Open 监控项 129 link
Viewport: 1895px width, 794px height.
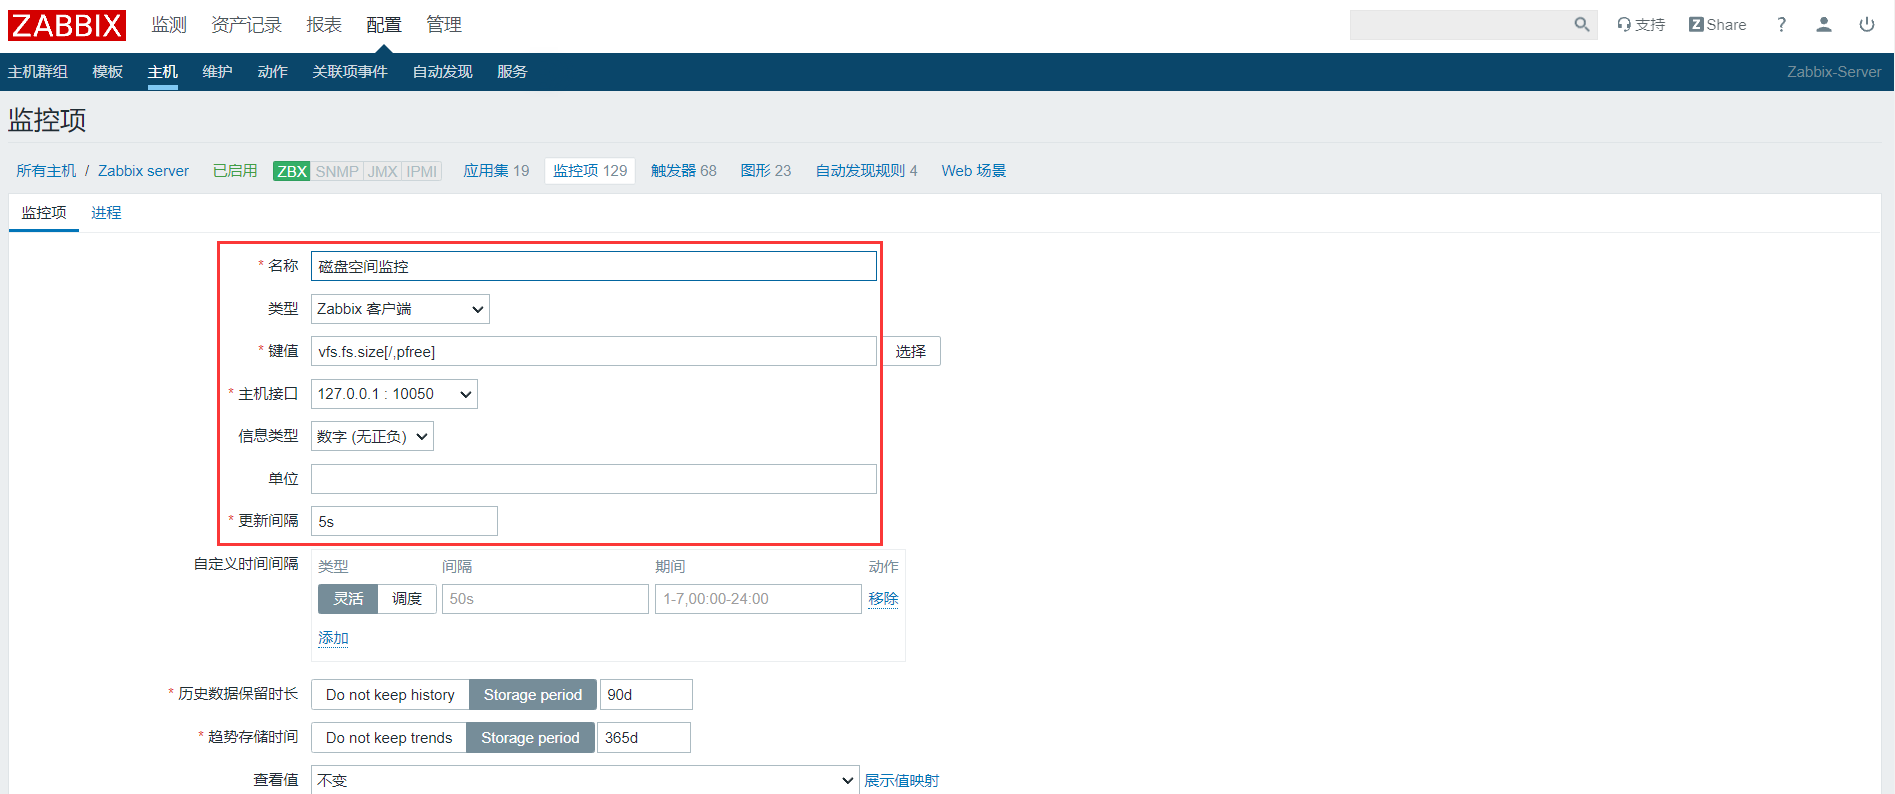(x=590, y=171)
